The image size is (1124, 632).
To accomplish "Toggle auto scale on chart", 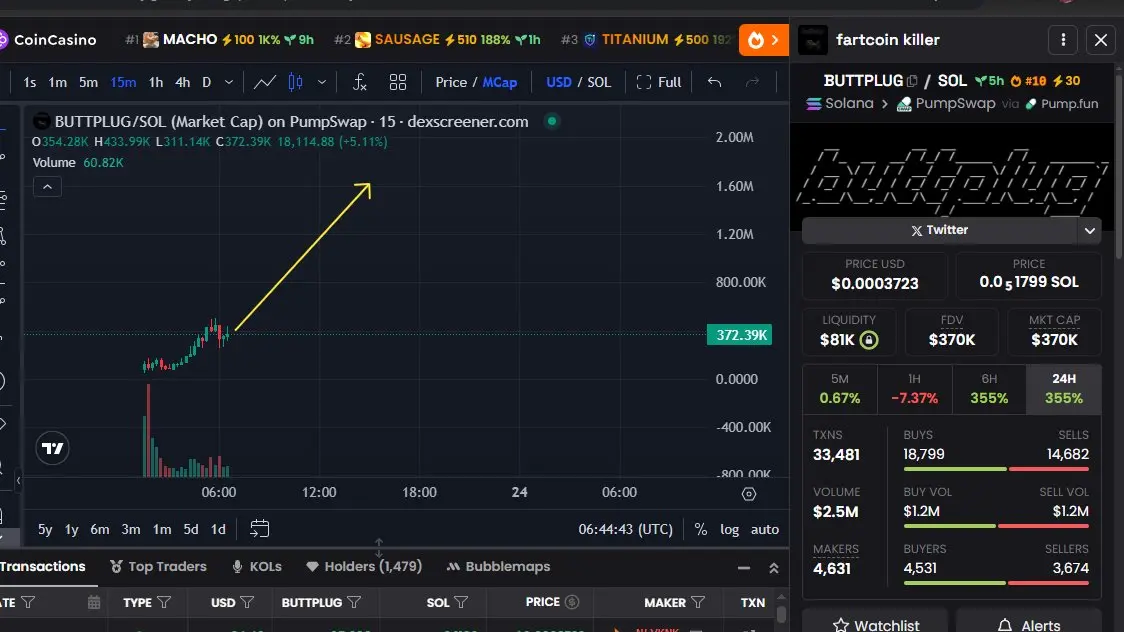I will pos(765,530).
